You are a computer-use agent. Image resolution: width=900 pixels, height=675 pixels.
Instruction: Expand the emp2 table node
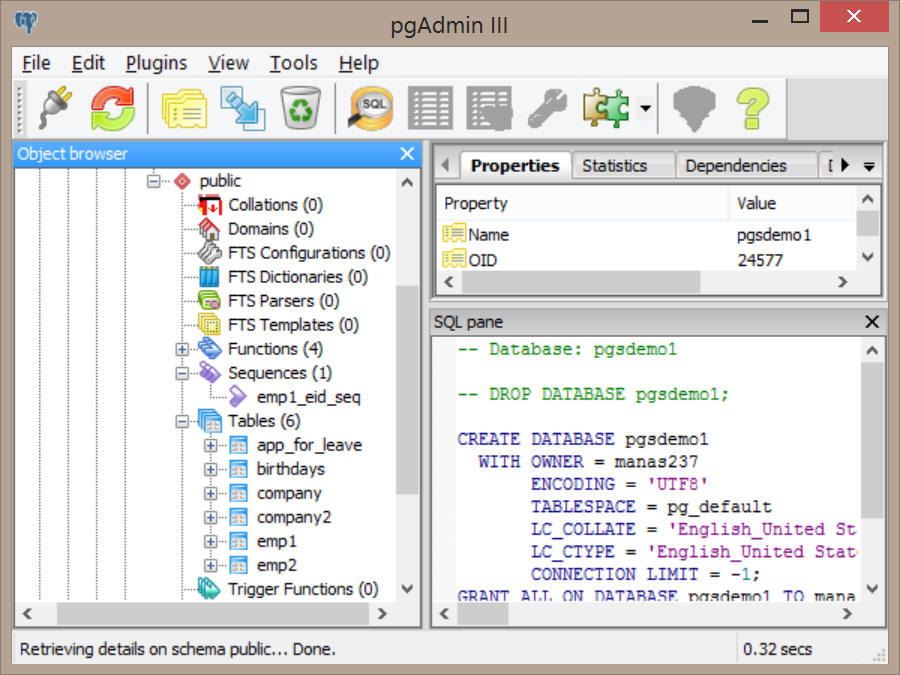(x=211, y=566)
